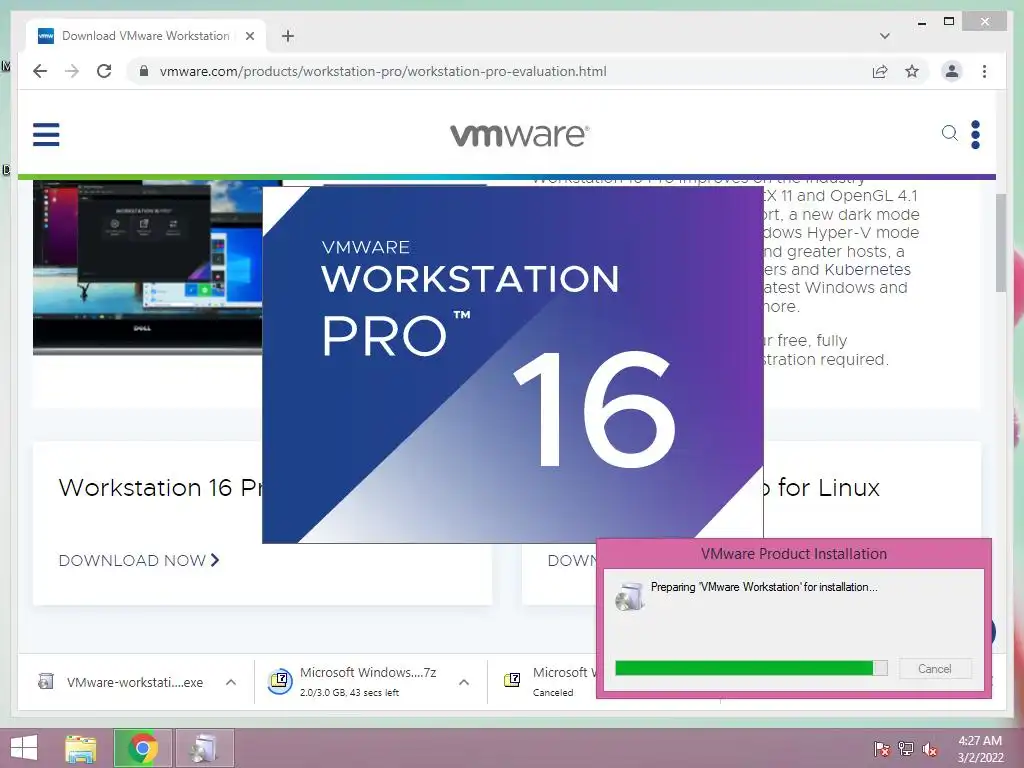Click the installation progress bar
Image resolution: width=1024 pixels, height=768 pixels.
(751, 667)
